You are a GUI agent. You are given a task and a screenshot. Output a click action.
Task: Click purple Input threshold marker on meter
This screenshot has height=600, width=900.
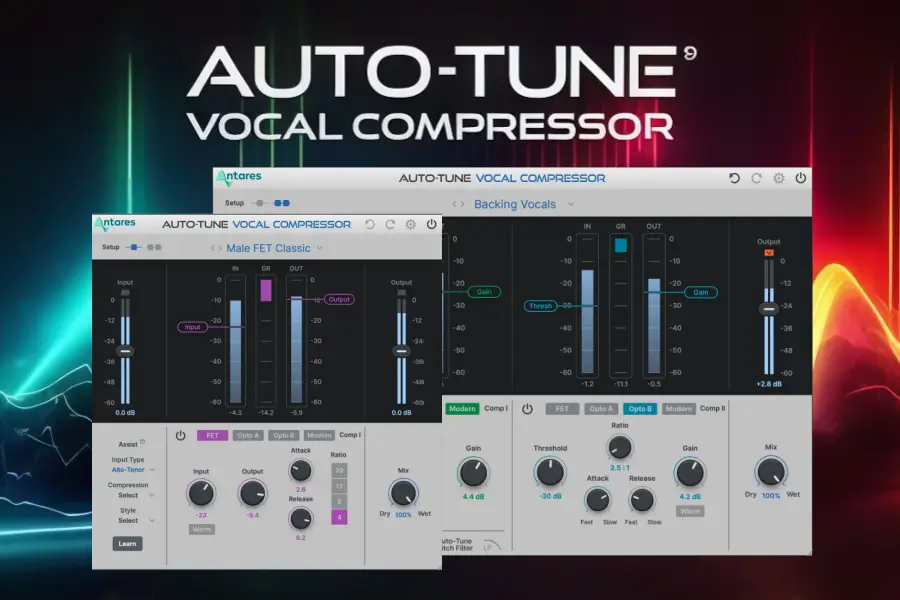[192, 327]
